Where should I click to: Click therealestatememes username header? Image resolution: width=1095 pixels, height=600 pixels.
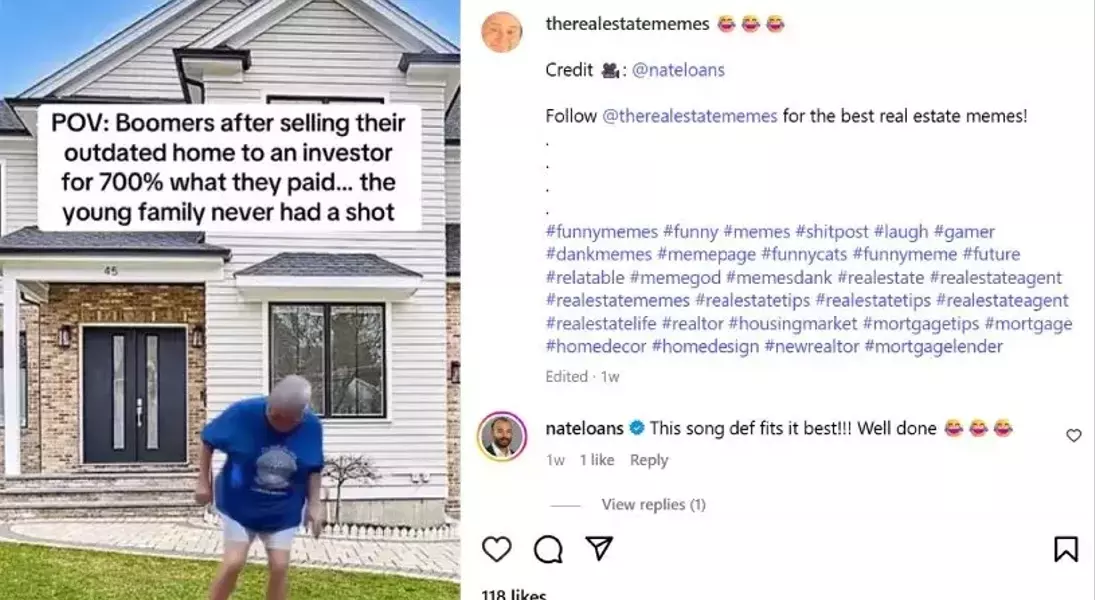point(627,24)
